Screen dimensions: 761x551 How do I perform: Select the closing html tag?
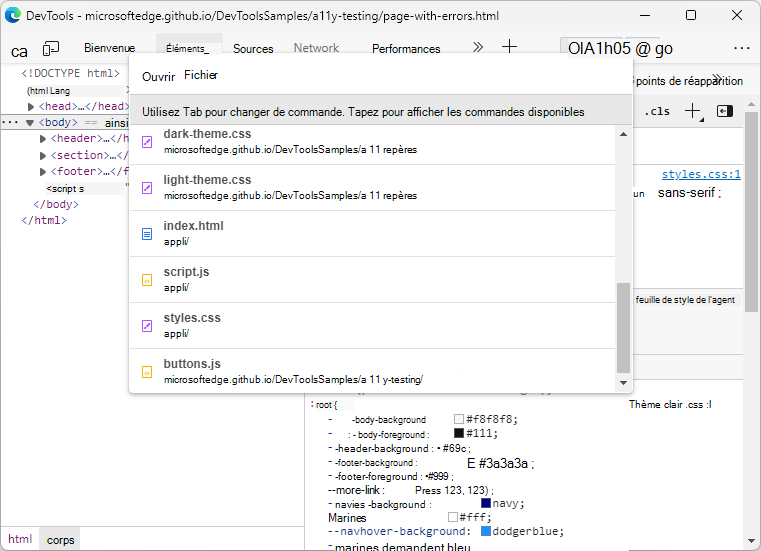pos(44,220)
